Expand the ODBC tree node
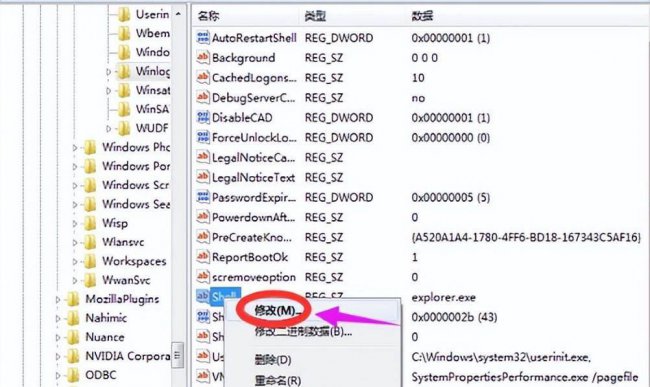 (58, 375)
